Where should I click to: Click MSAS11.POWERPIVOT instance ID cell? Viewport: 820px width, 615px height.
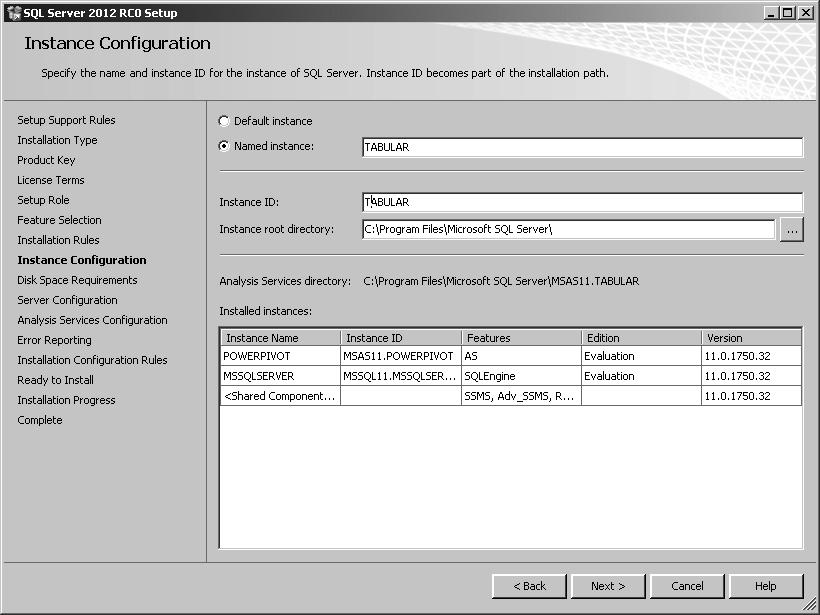point(401,356)
